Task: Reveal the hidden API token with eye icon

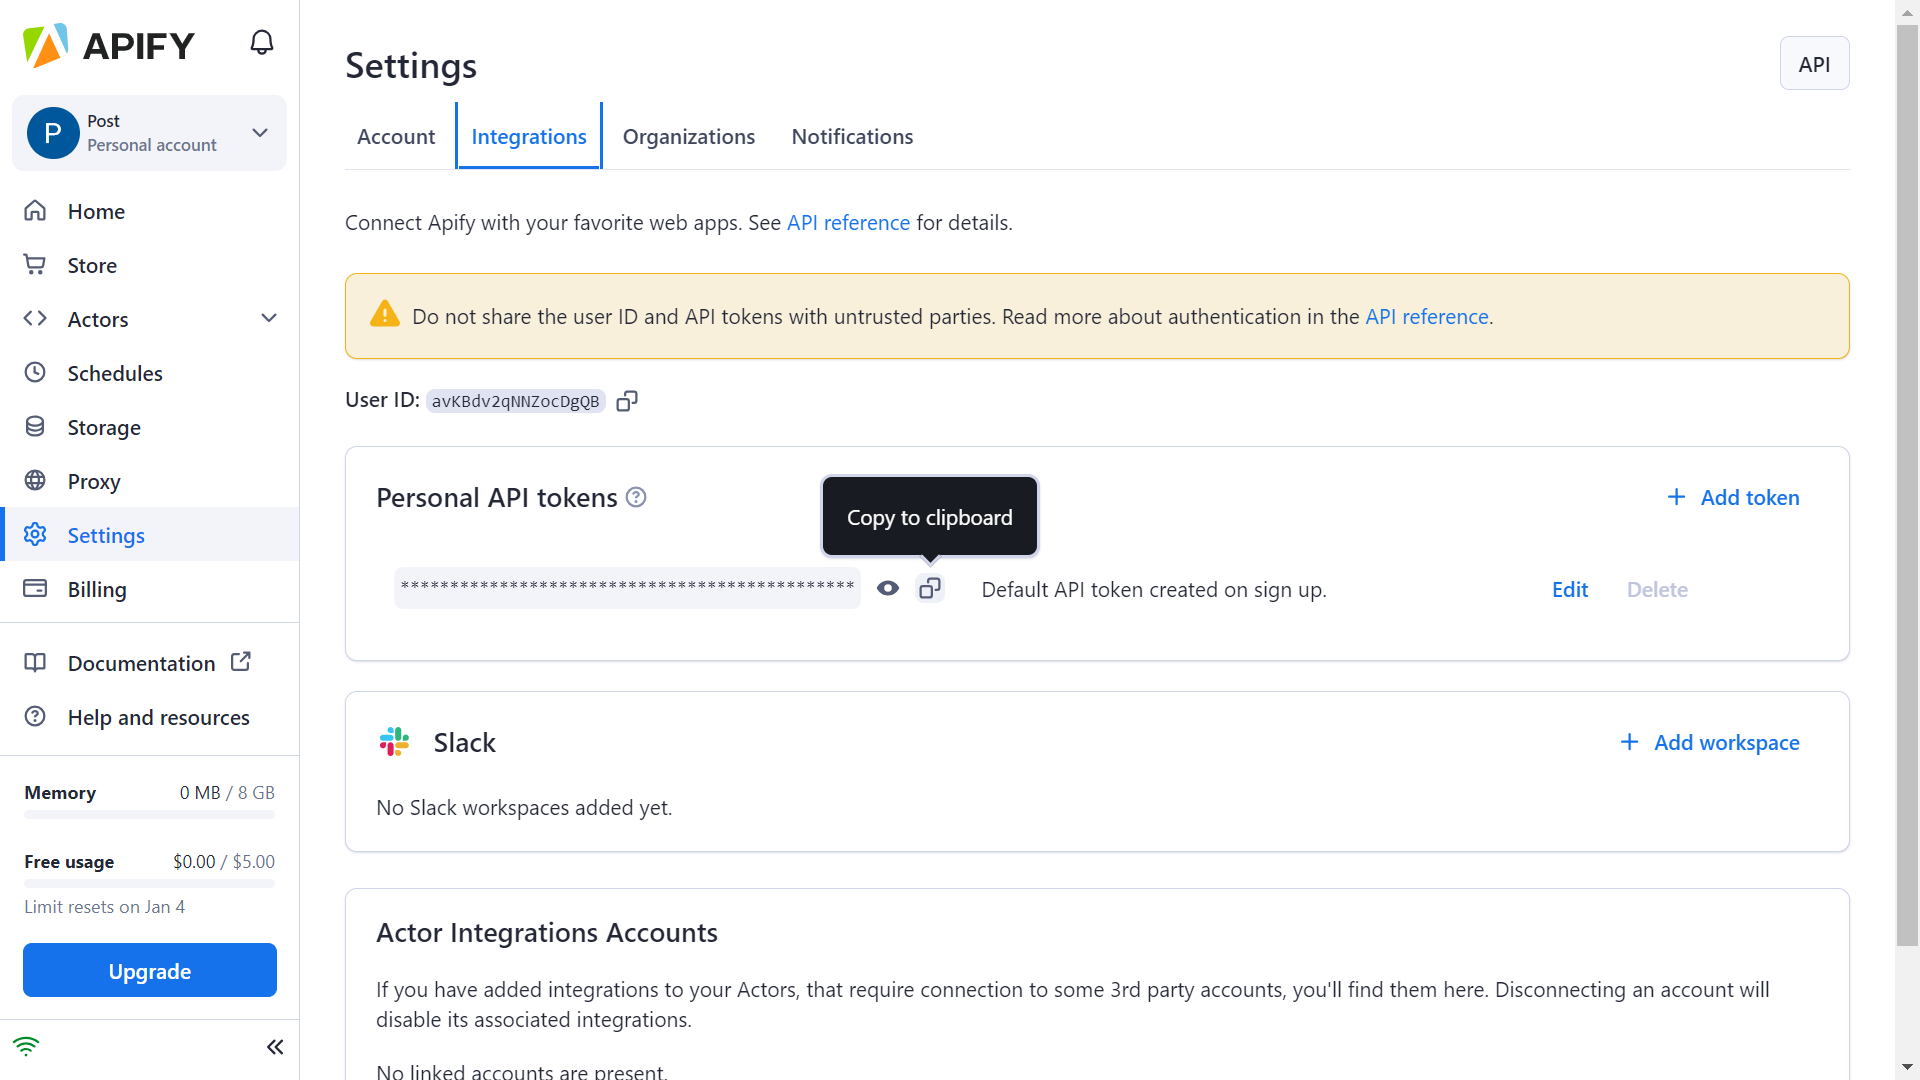Action: click(x=888, y=589)
